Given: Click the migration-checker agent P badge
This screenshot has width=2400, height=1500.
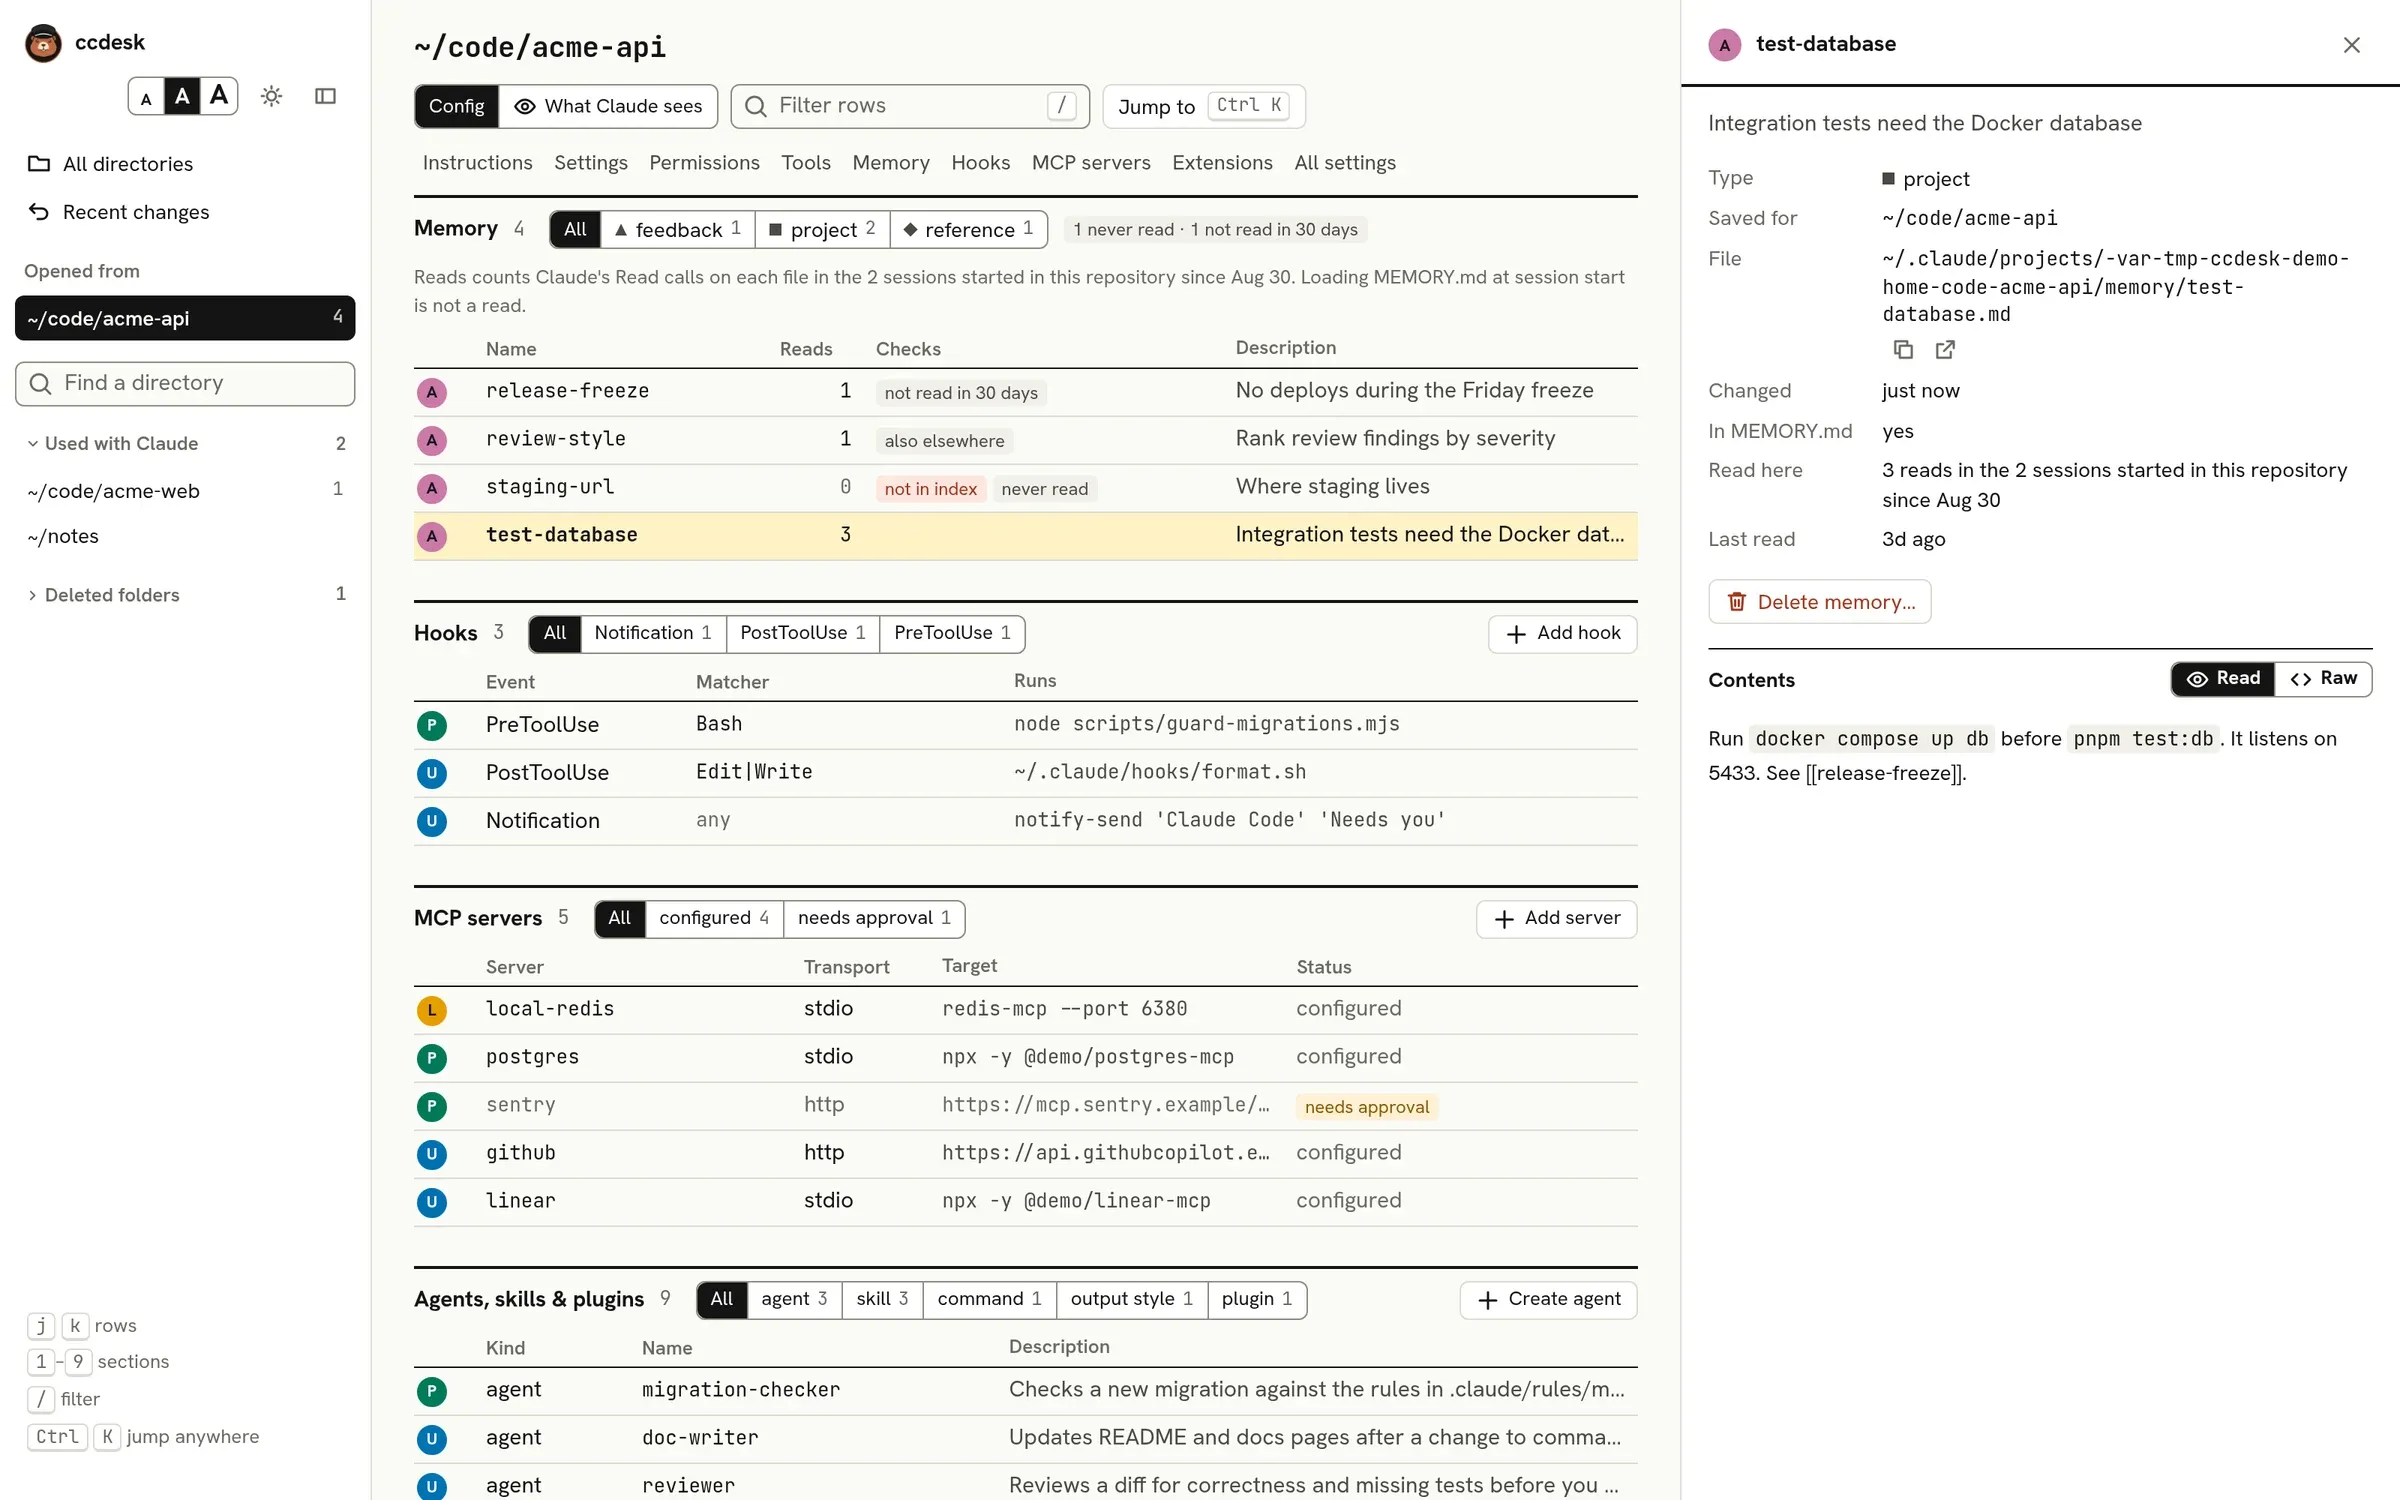Looking at the screenshot, I should point(432,1391).
